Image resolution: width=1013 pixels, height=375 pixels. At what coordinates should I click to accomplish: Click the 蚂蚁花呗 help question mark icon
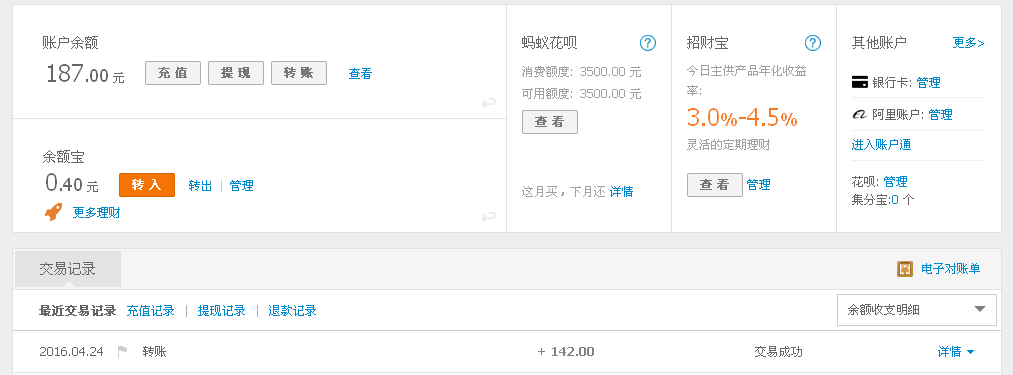(647, 43)
